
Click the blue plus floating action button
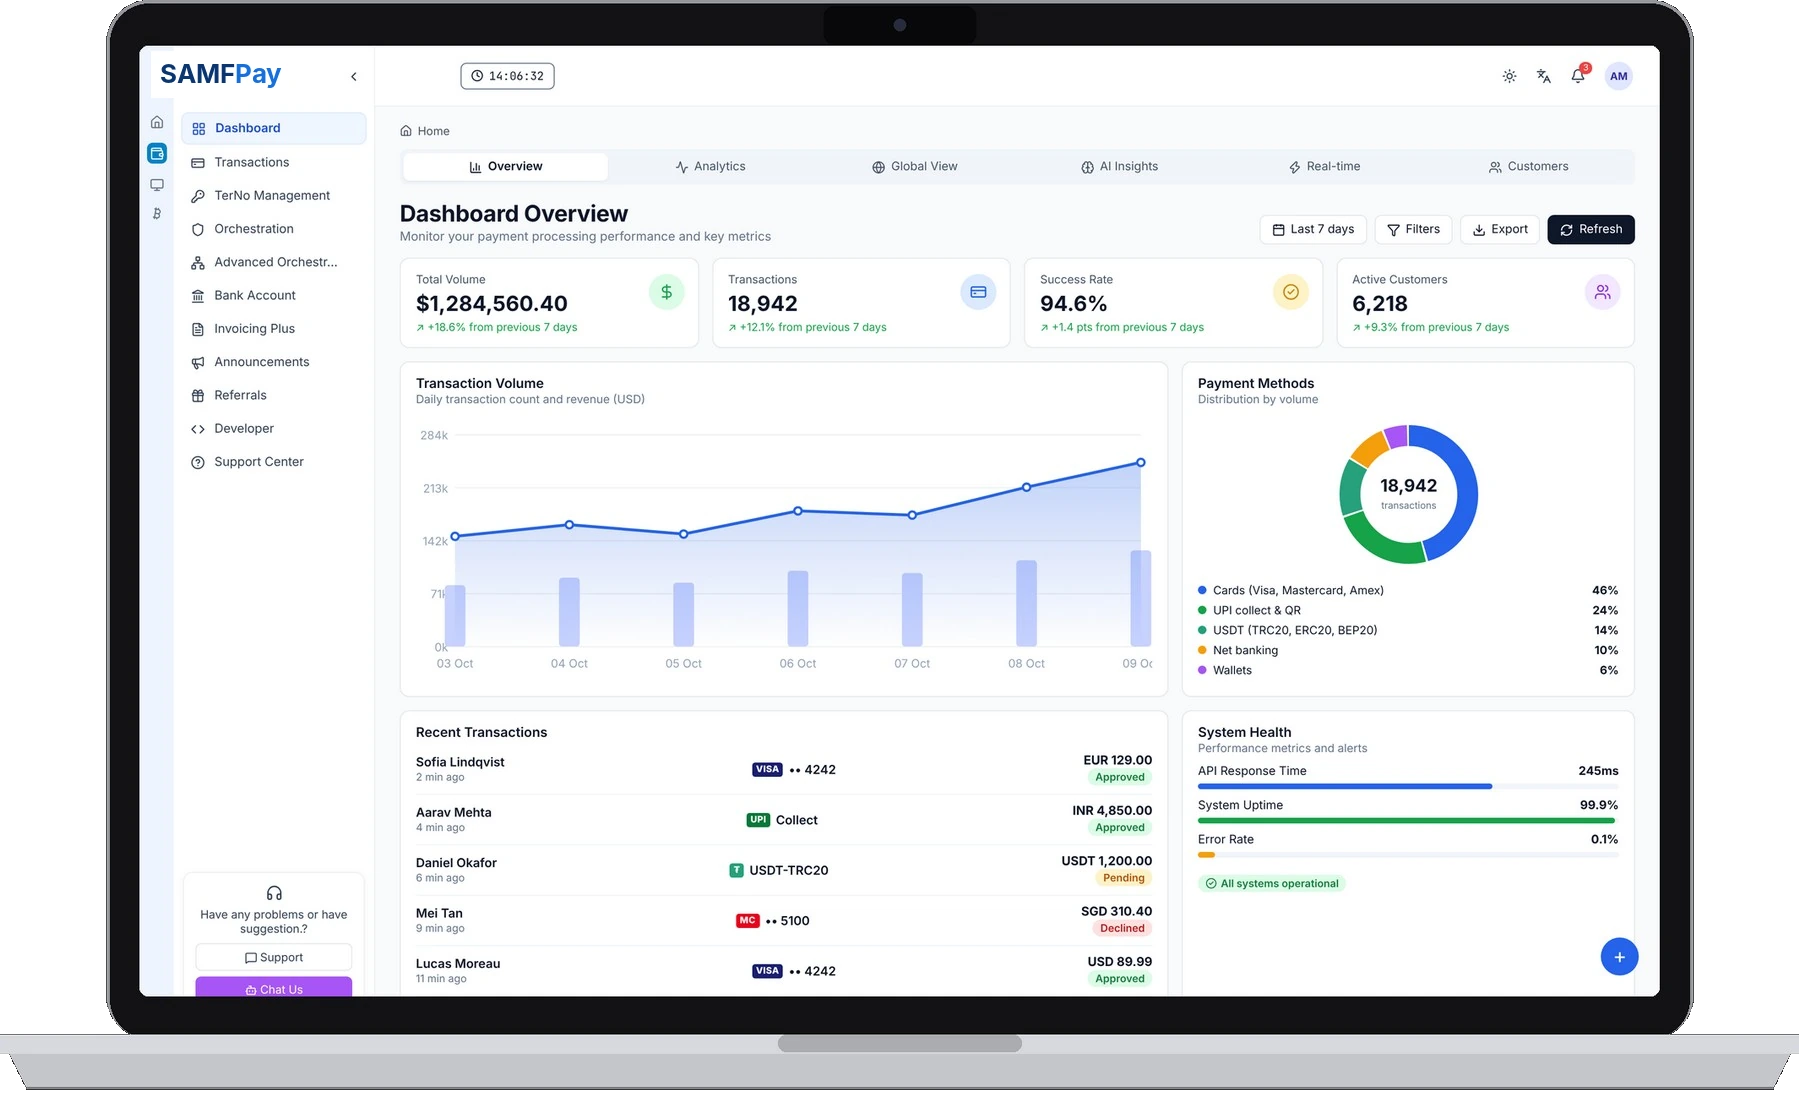1619,957
